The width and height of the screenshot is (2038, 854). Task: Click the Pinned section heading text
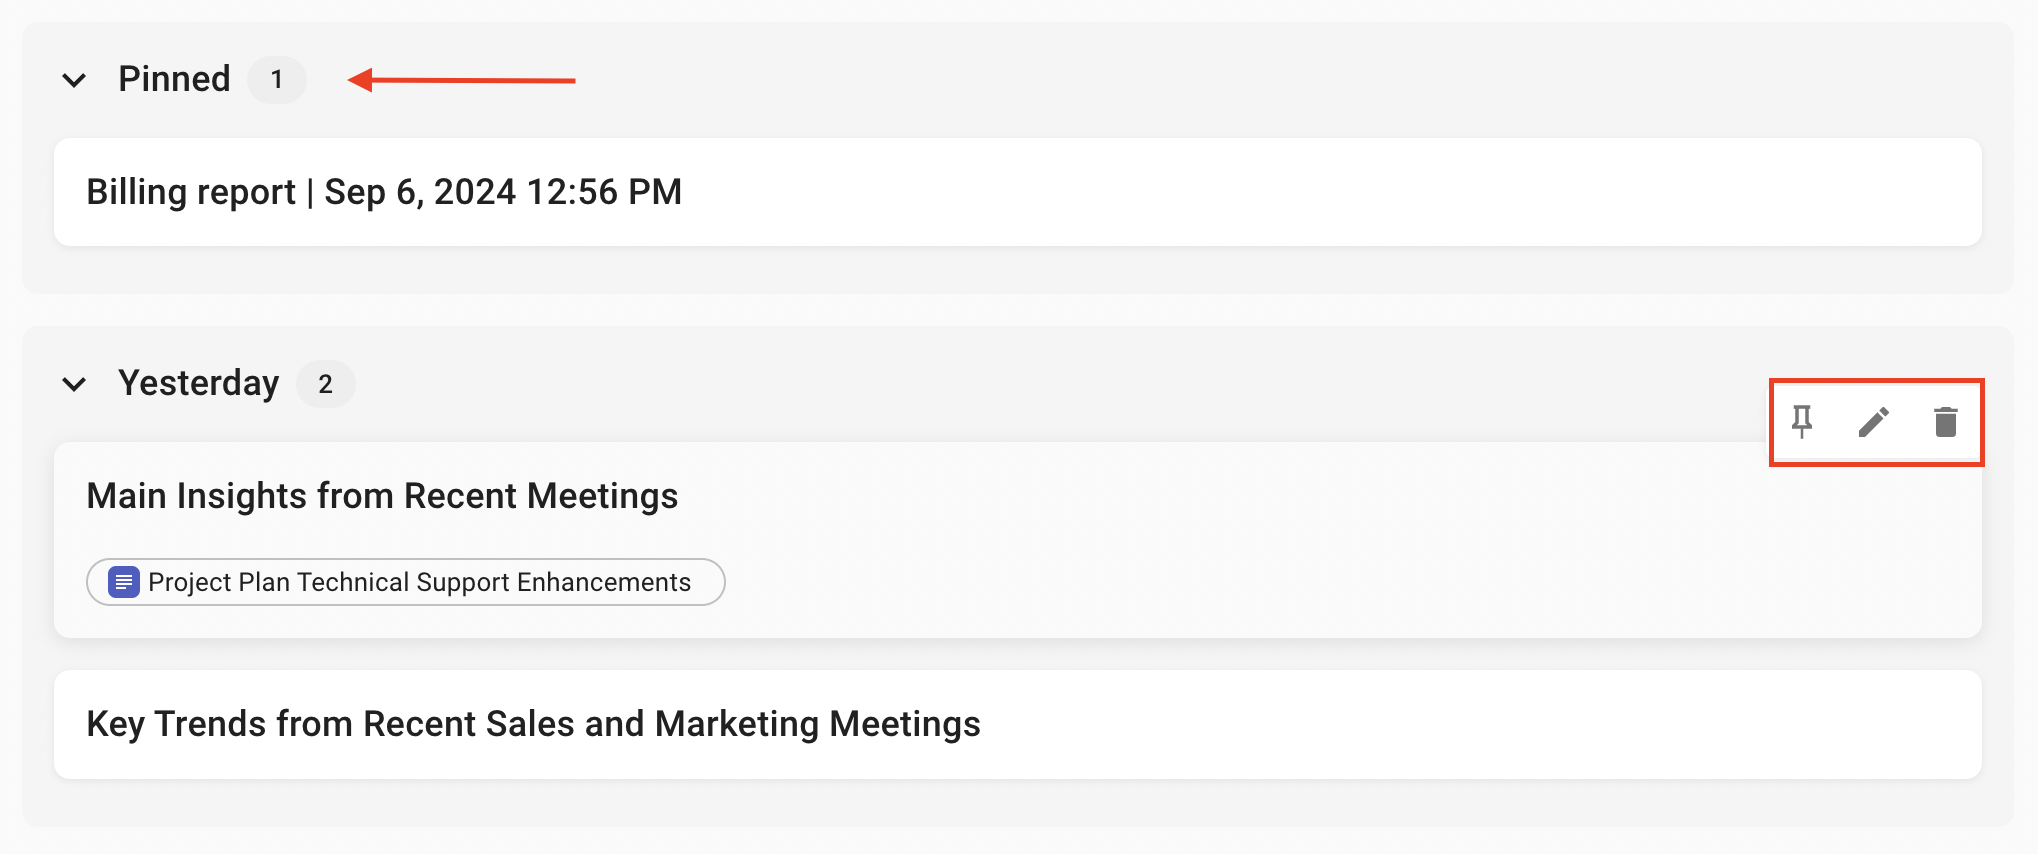(174, 79)
